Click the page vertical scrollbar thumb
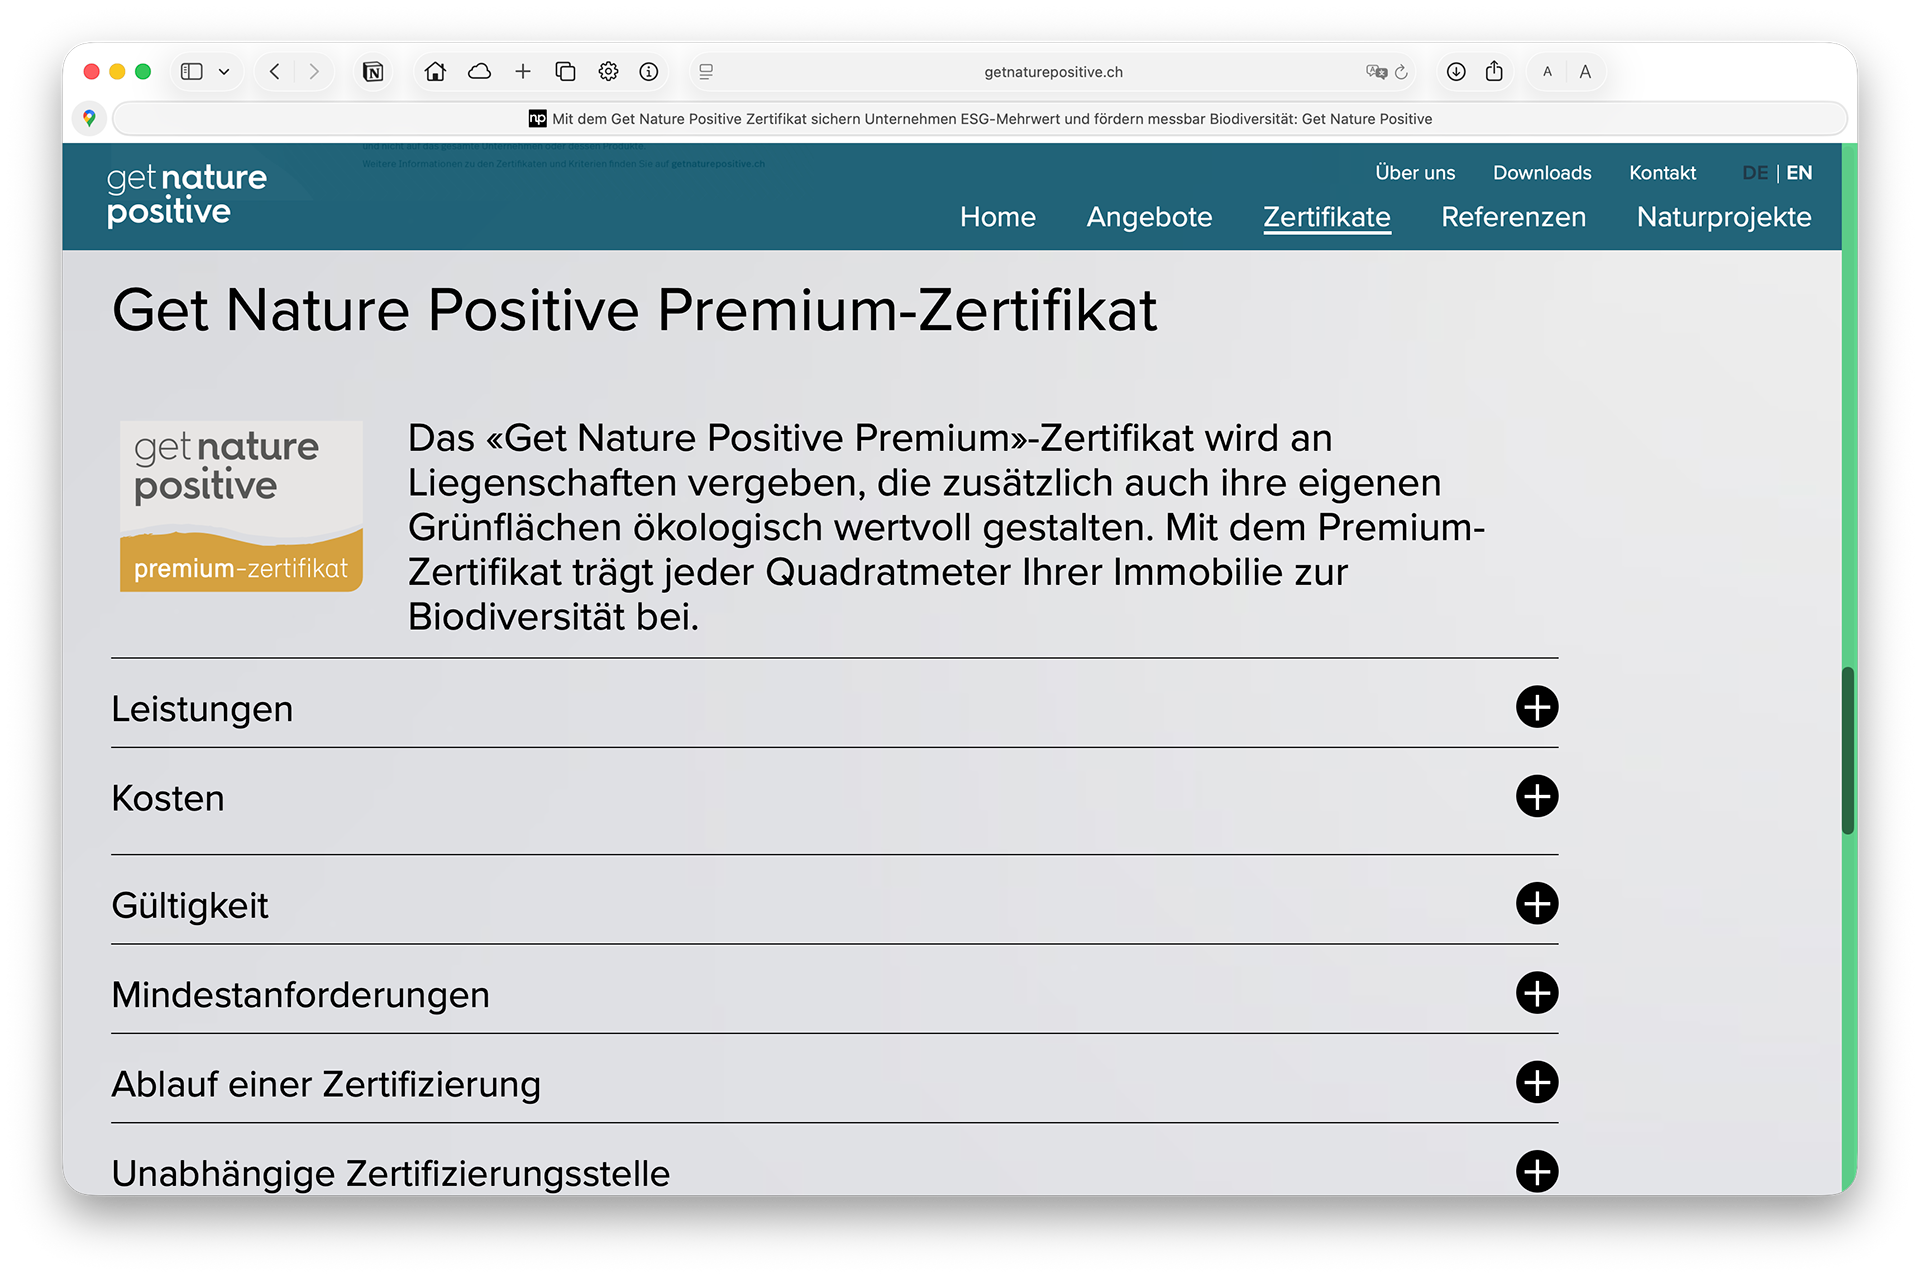The image size is (1920, 1278). [x=1848, y=750]
